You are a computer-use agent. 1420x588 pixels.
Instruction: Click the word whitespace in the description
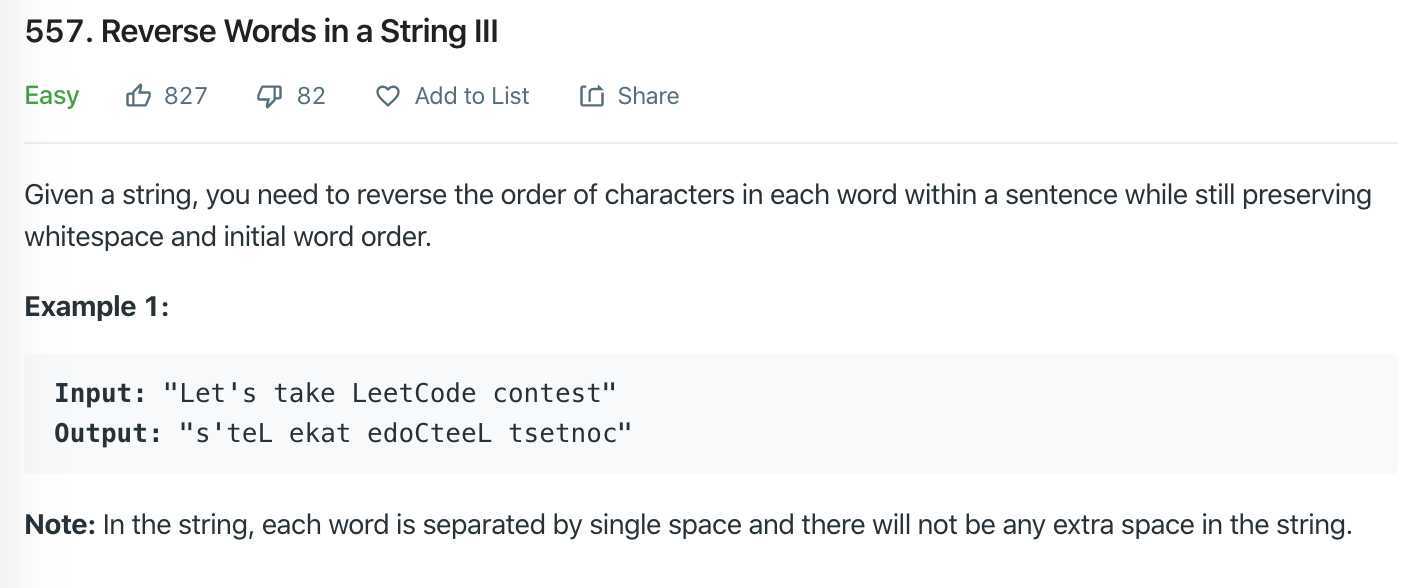[x=88, y=239]
